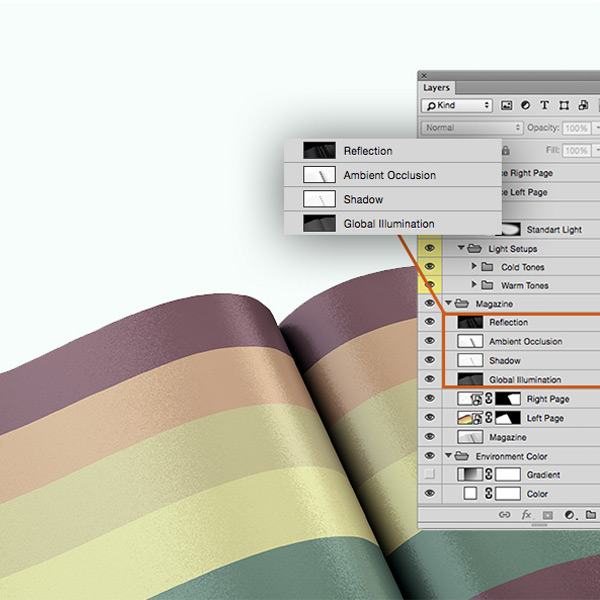Click the Fill value field

point(576,150)
